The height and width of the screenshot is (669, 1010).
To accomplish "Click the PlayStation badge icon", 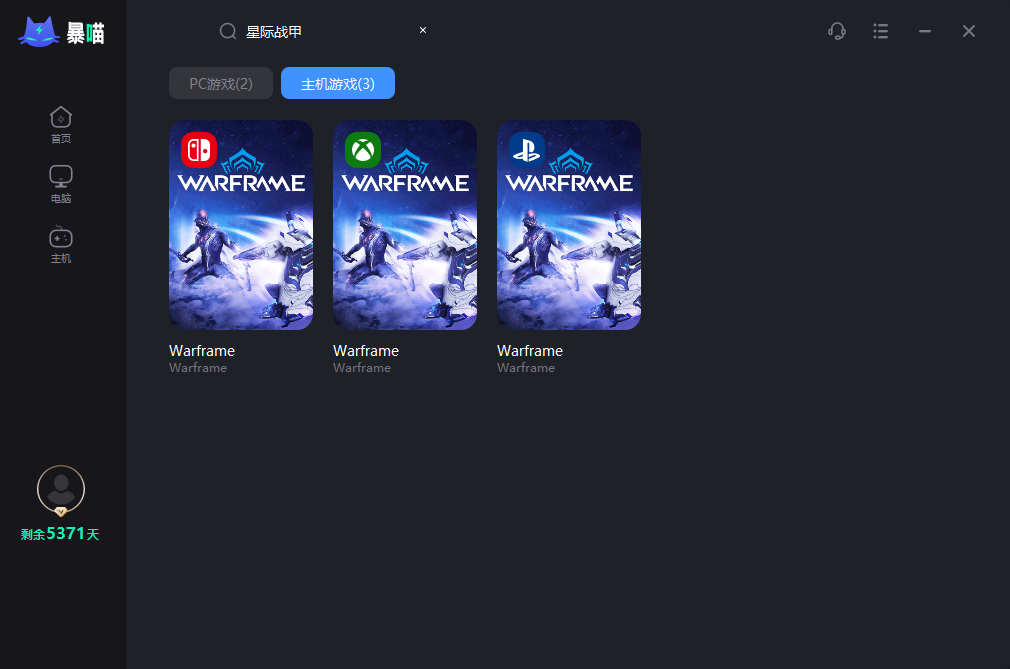I will tap(527, 150).
